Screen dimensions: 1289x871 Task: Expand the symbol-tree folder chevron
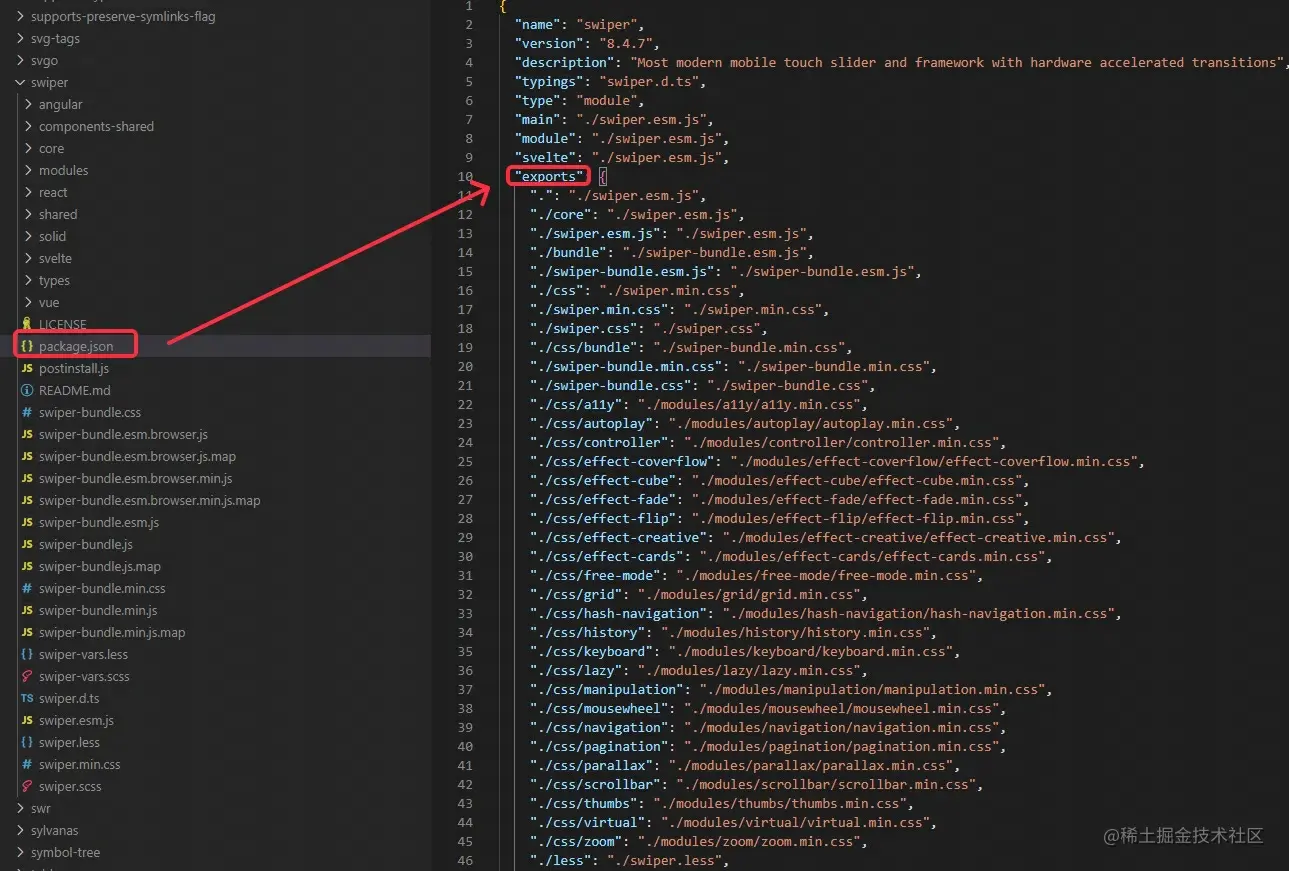pos(21,852)
